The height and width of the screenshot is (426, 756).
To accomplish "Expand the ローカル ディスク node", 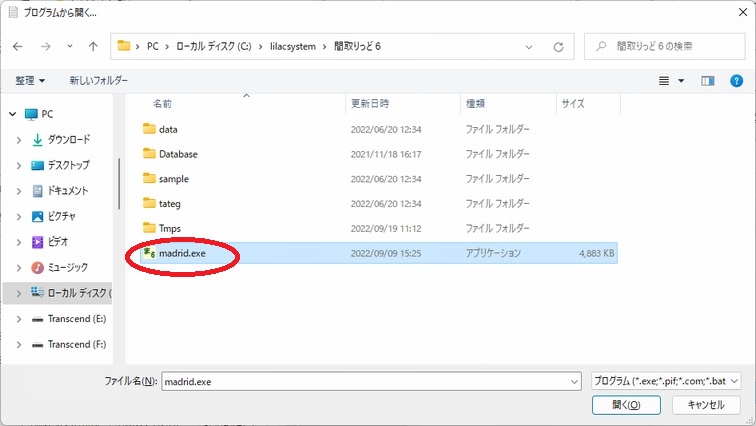I will (x=19, y=293).
